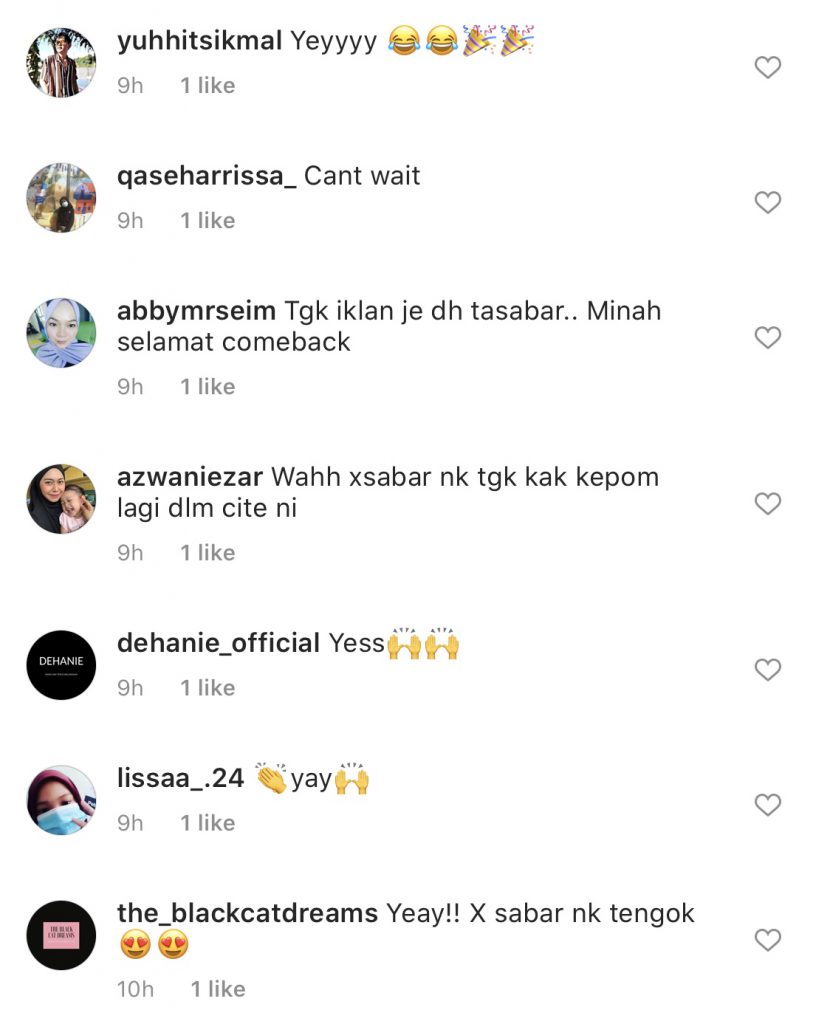Screen dimensions: 830x1024
Task: Open lissaa_.24 username link
Action: tap(180, 778)
